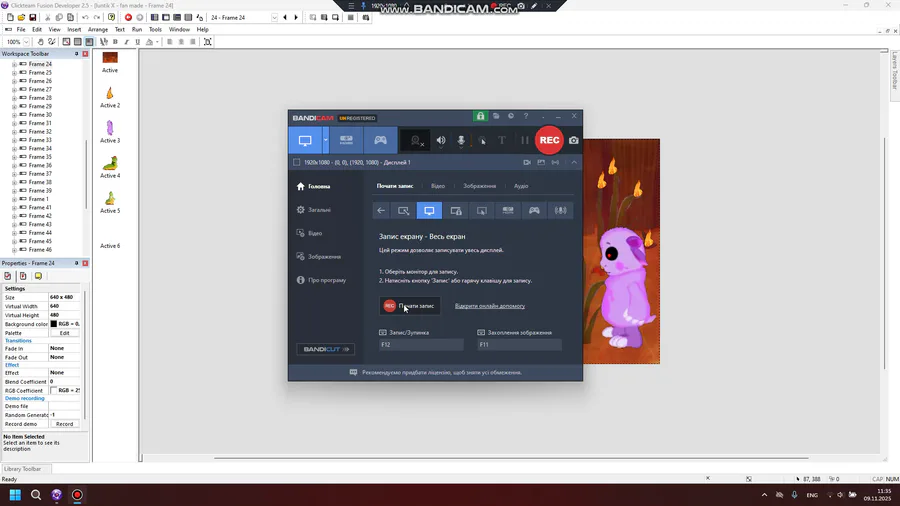The image size is (900, 506).
Task: Switch to the Аудіо tab in Bandicam
Action: [521, 186]
